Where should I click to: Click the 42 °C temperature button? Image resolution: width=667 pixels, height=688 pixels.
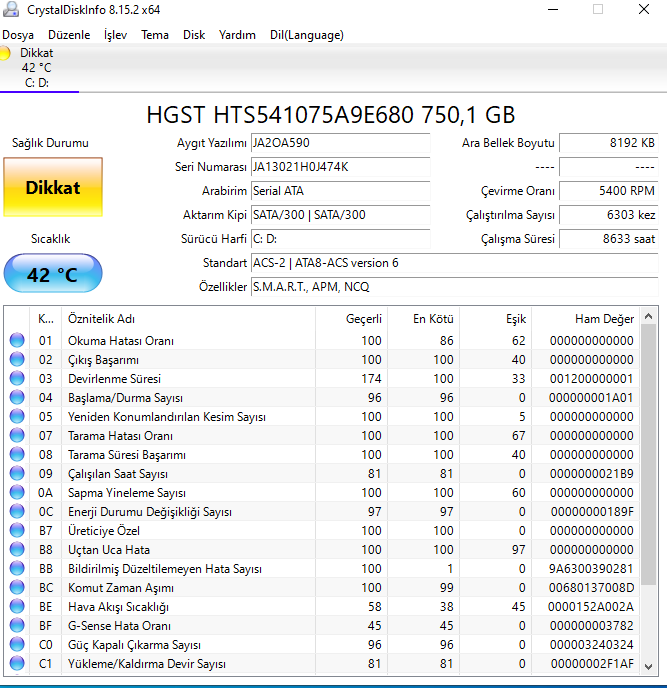[x=52, y=274]
